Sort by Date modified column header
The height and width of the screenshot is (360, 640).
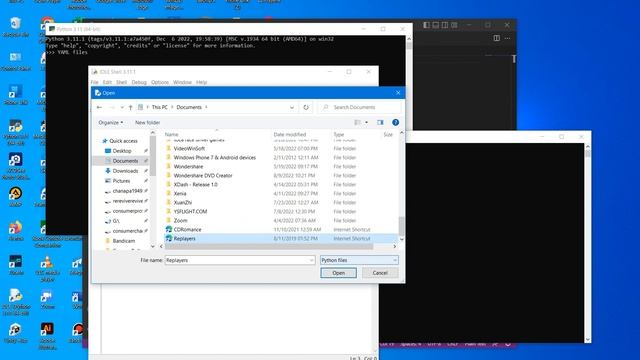click(x=290, y=134)
